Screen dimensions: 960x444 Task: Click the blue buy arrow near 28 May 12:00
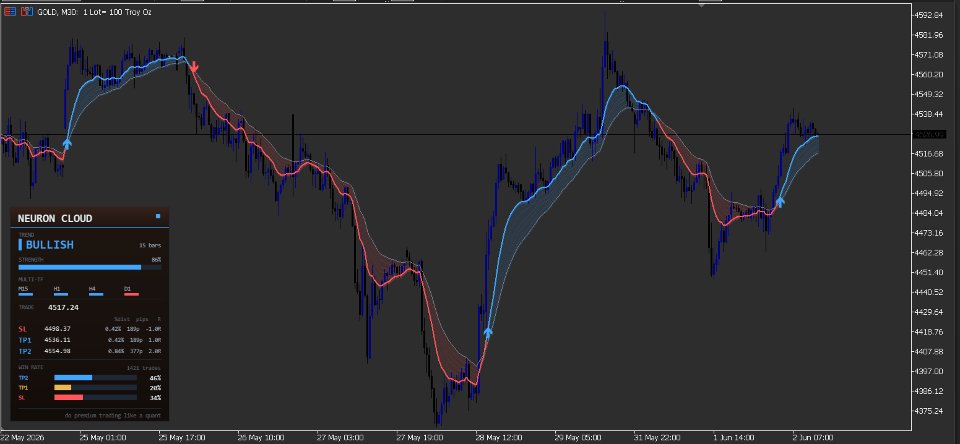(488, 333)
